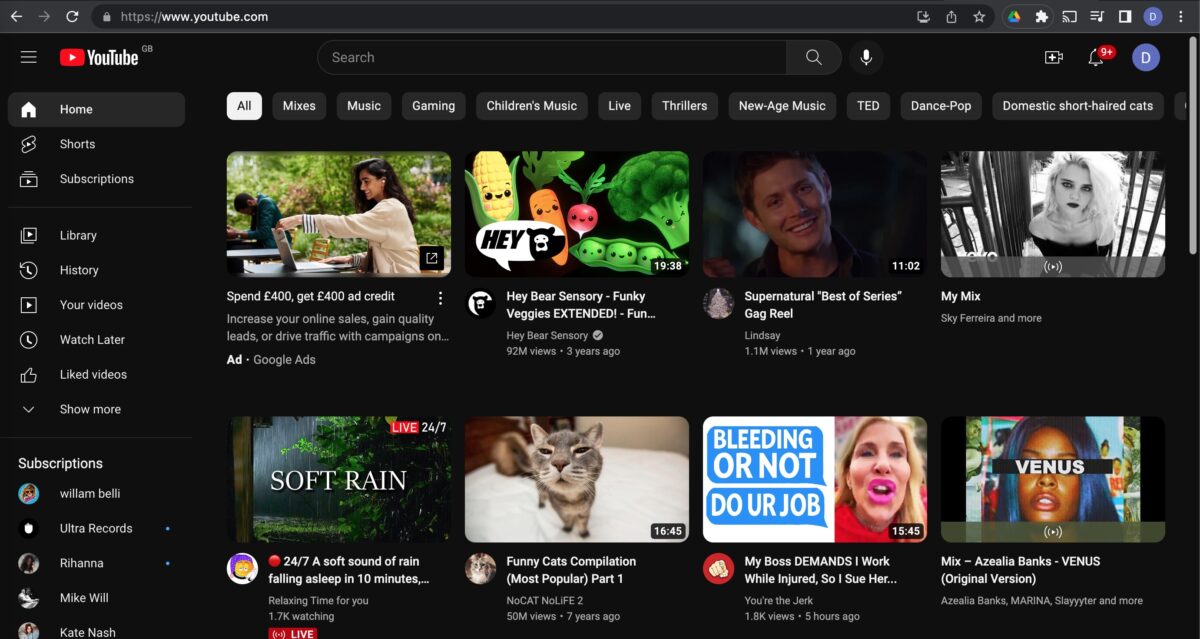1200x639 pixels.
Task: Open the Chrome three-dot menu
Action: pyautogui.click(x=1181, y=16)
